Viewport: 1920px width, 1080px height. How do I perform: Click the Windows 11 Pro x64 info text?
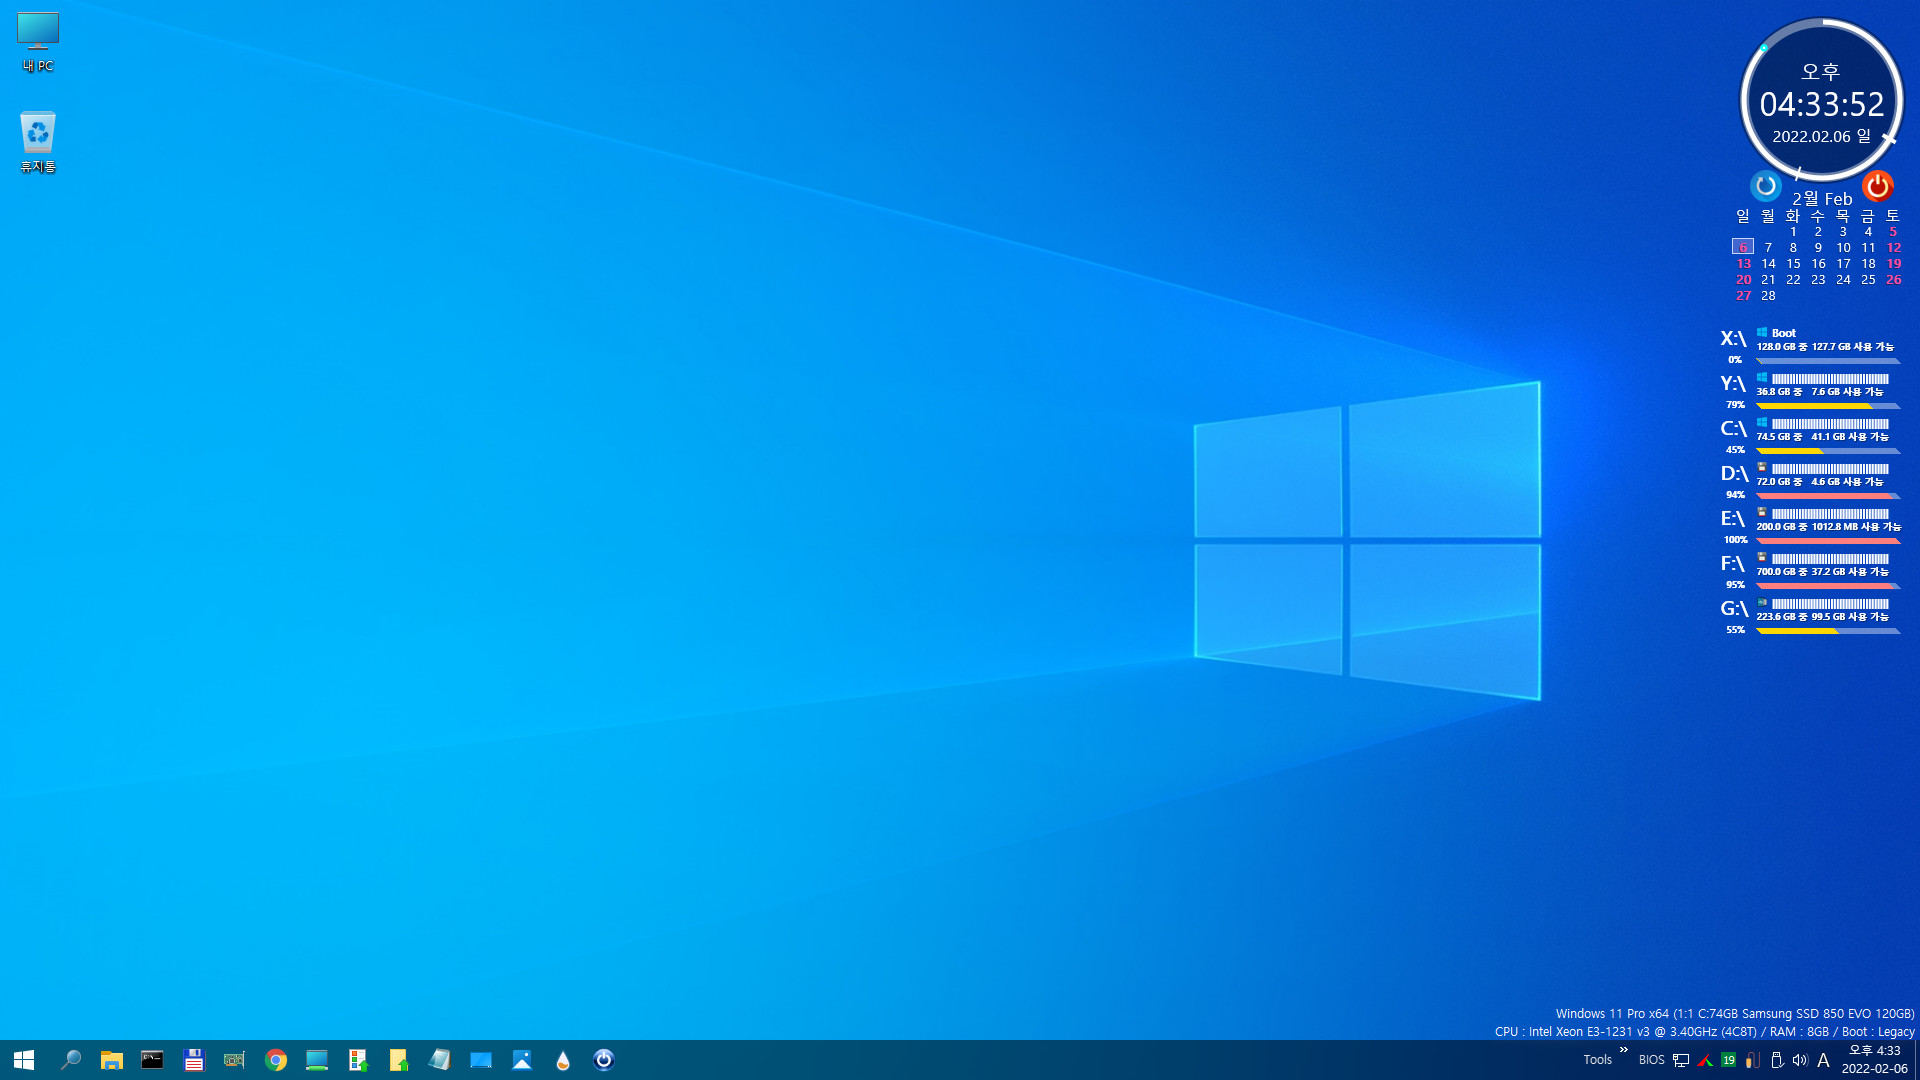point(1735,1014)
